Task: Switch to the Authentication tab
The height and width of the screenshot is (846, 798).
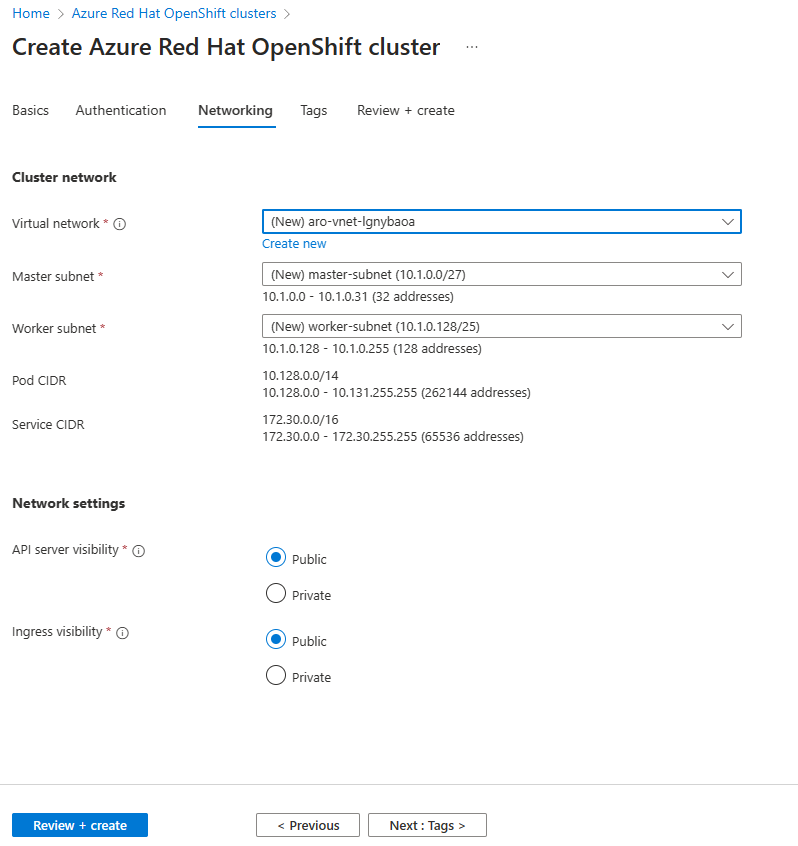Action: pos(121,110)
